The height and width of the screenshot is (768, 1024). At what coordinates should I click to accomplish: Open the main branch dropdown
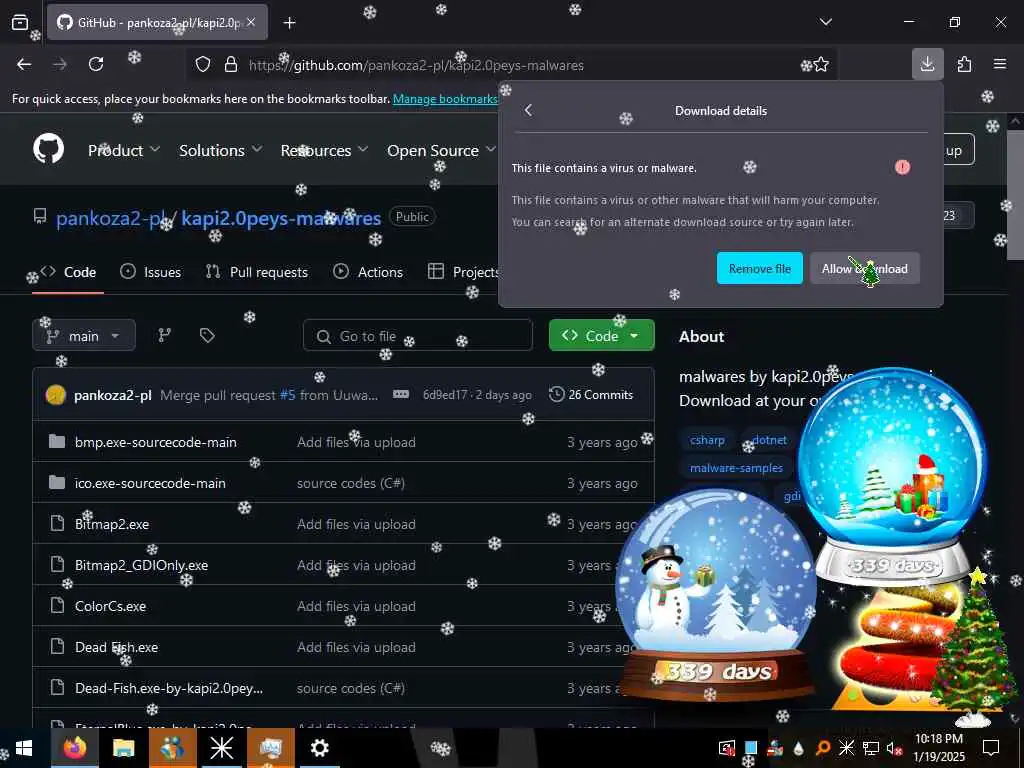point(84,336)
